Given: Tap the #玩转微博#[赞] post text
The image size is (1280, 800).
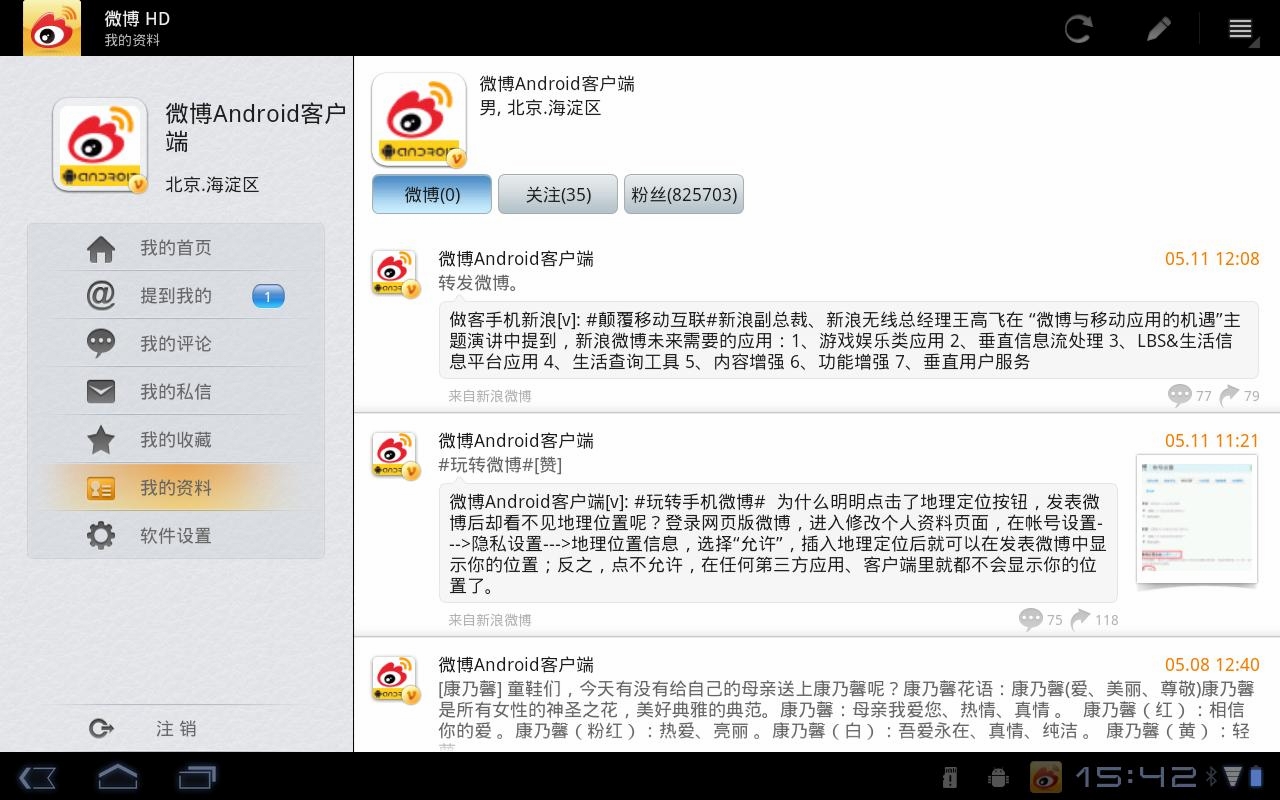Looking at the screenshot, I should 500,465.
